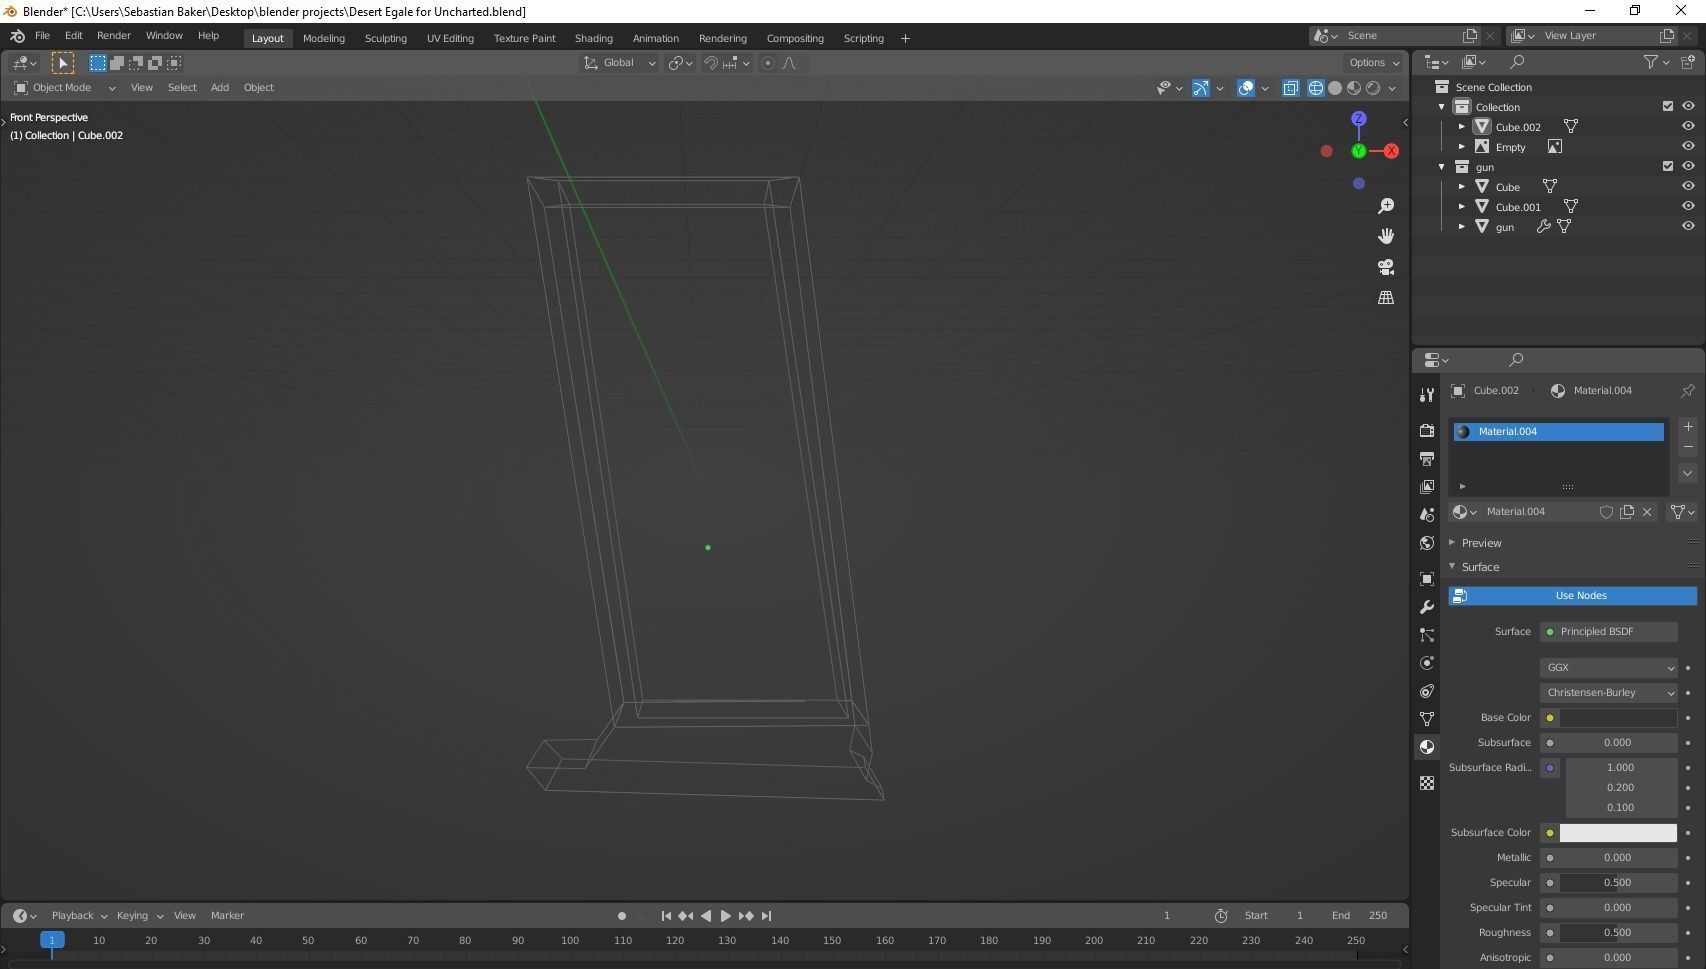Open the timeline Keying popover
This screenshot has width=1706, height=969.
pyautogui.click(x=139, y=916)
